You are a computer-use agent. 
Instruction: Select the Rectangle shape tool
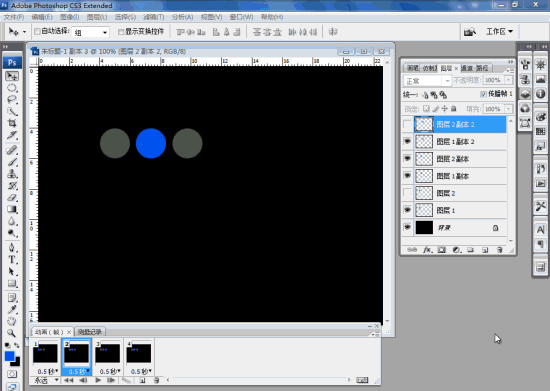pos(12,283)
